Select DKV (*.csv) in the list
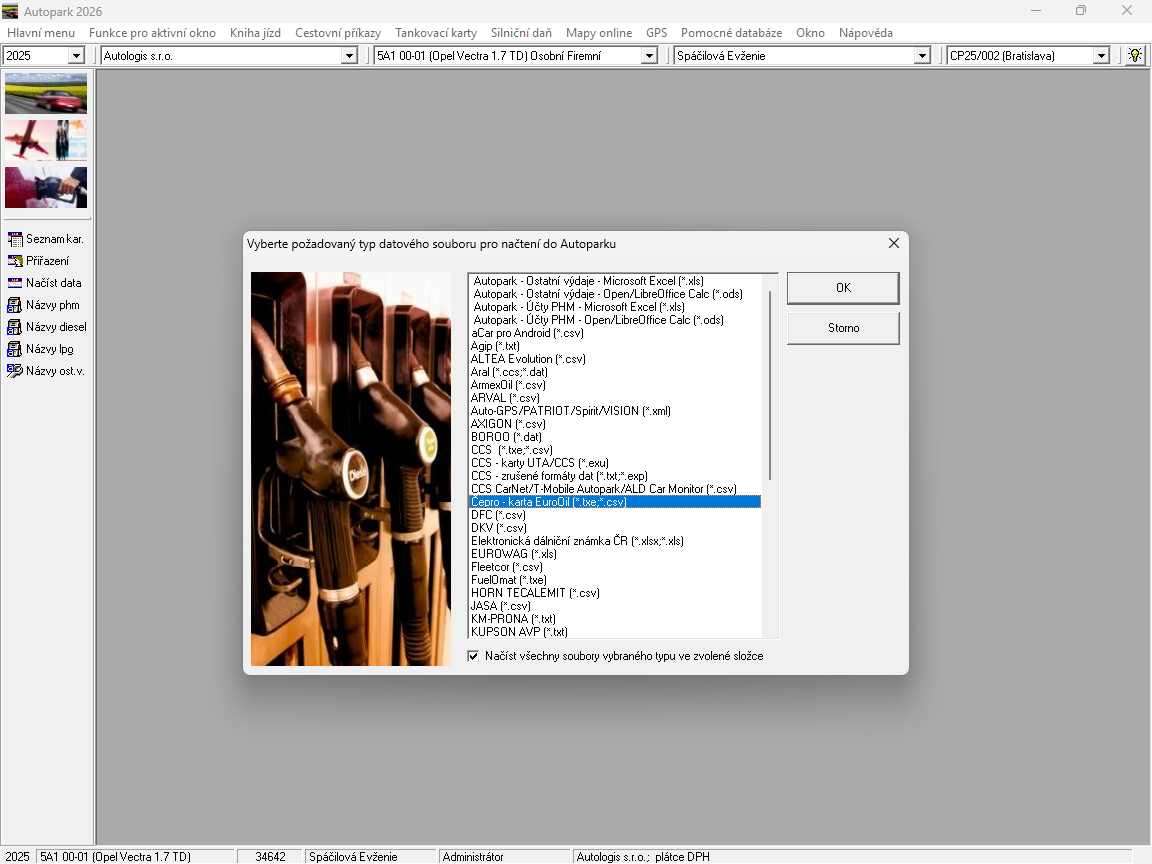 (x=499, y=528)
